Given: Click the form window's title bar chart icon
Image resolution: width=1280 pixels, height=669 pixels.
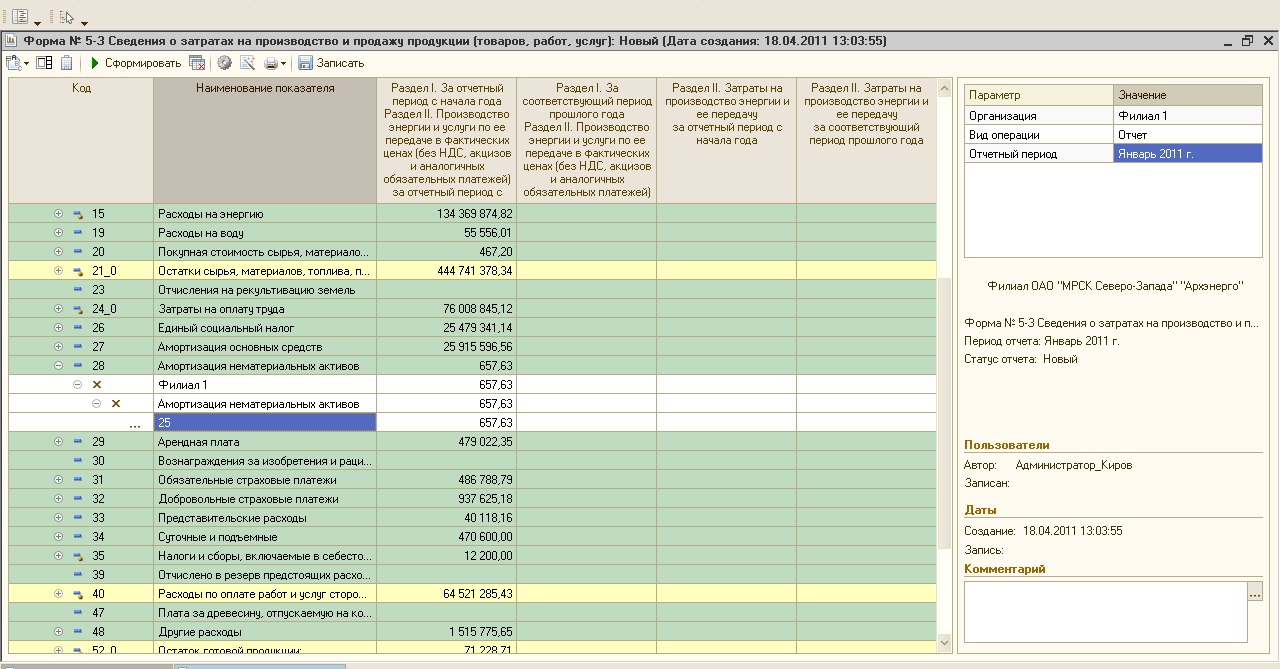Looking at the screenshot, I should (x=11, y=41).
